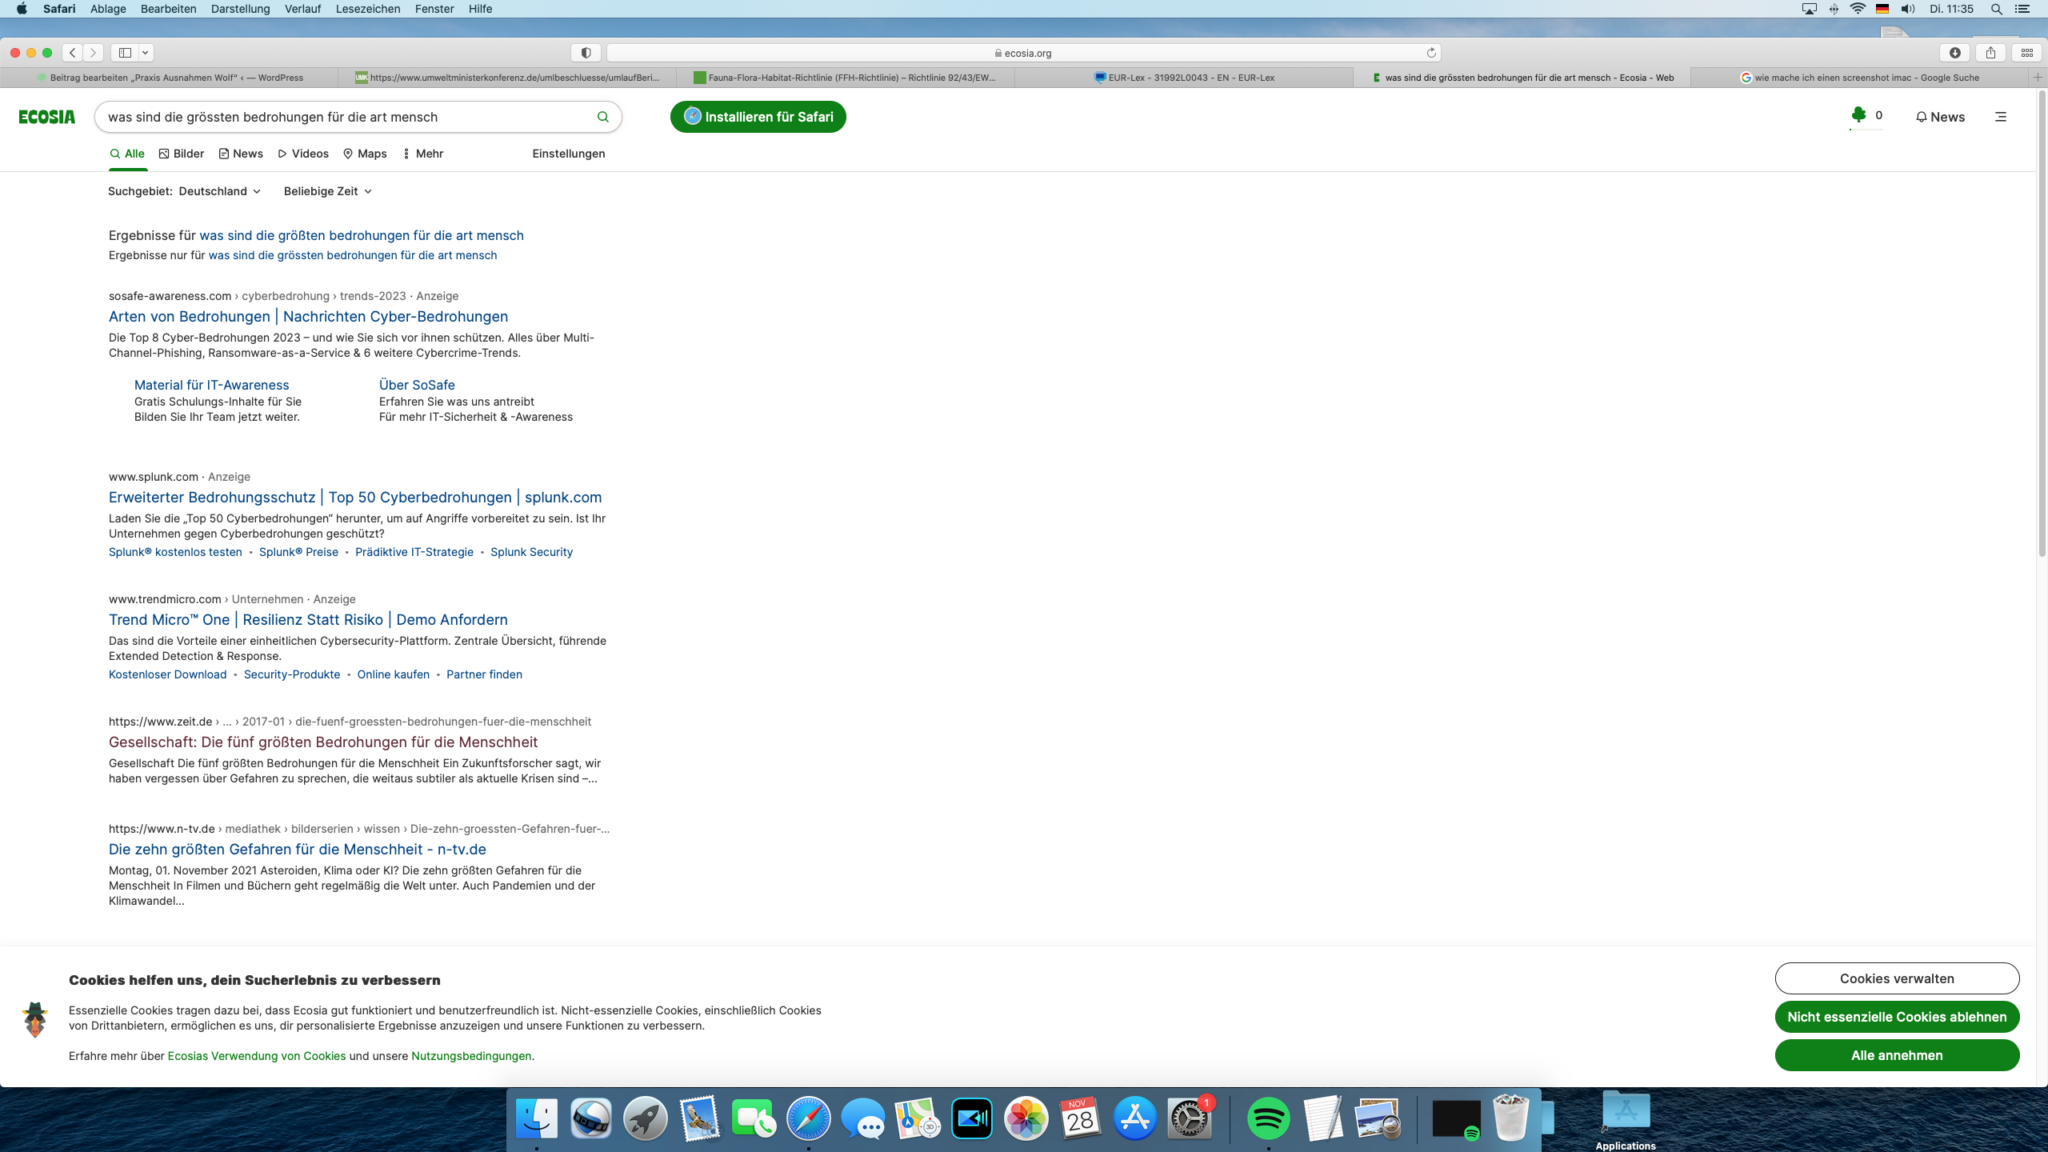The width and height of the screenshot is (2048, 1152).
Task: Open Launchpad from the Dock
Action: pyautogui.click(x=645, y=1118)
